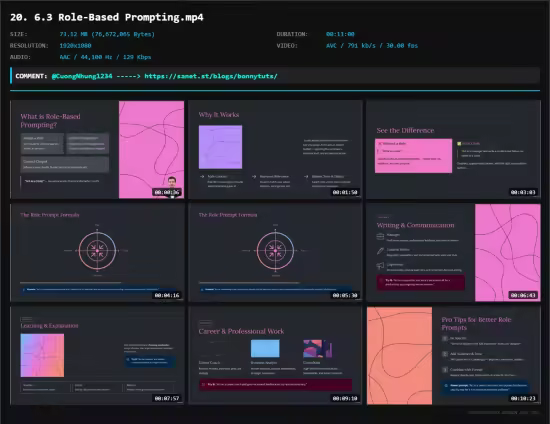Click the presenter face avatar in first thumbnail
This screenshot has height=424, width=550.
tap(172, 182)
